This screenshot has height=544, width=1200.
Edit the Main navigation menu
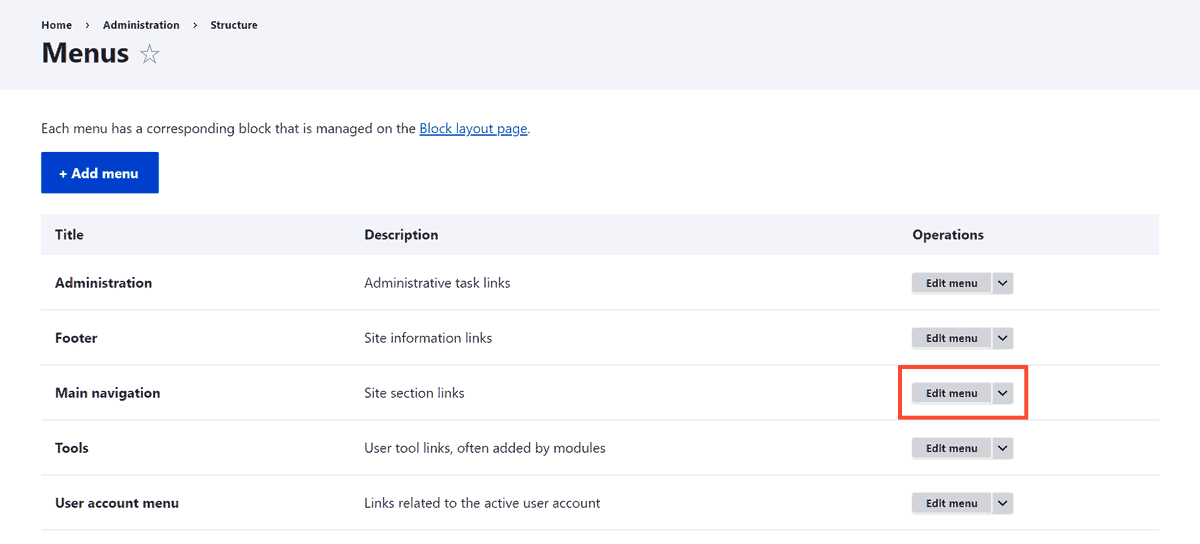pos(951,393)
